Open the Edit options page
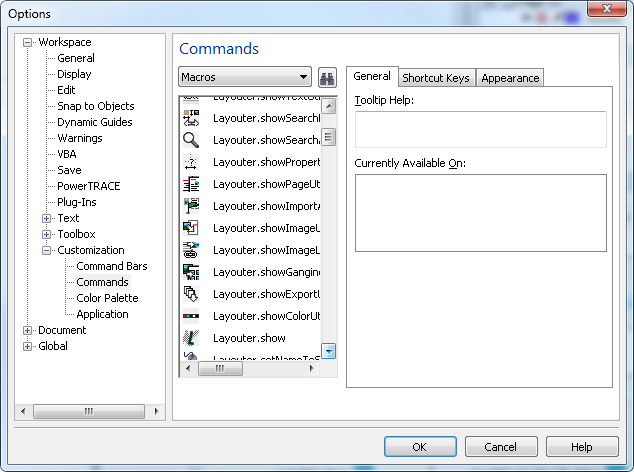This screenshot has height=472, width=634. (66, 90)
